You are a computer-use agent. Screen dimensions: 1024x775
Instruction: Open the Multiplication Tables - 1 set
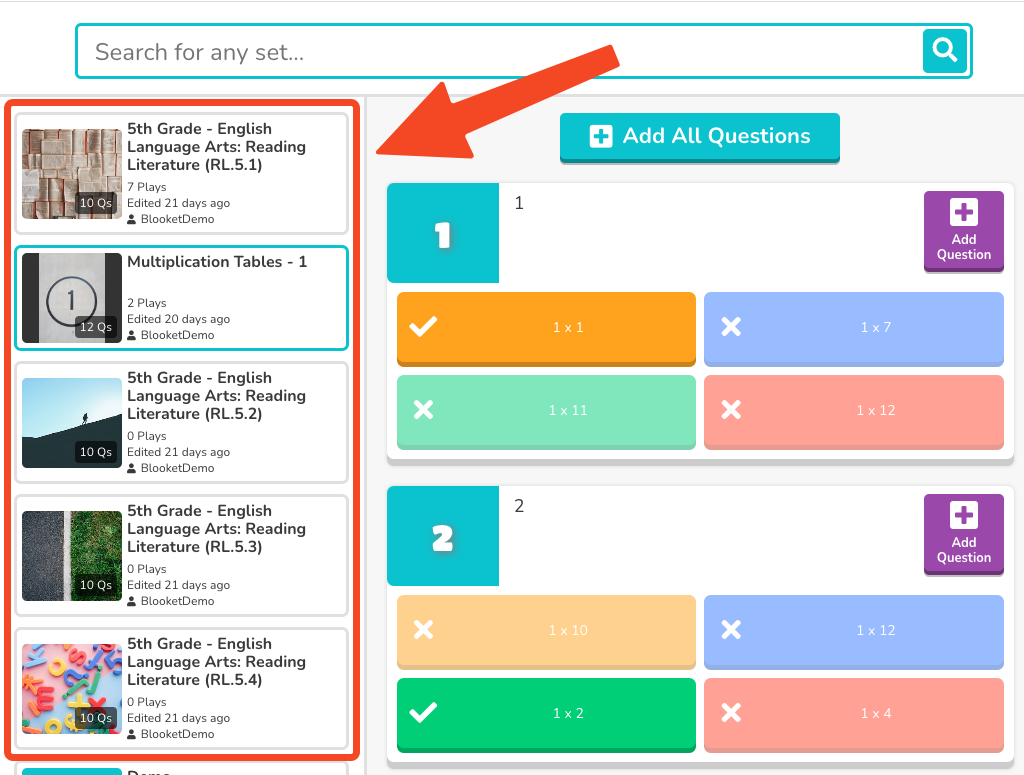[x=182, y=298]
